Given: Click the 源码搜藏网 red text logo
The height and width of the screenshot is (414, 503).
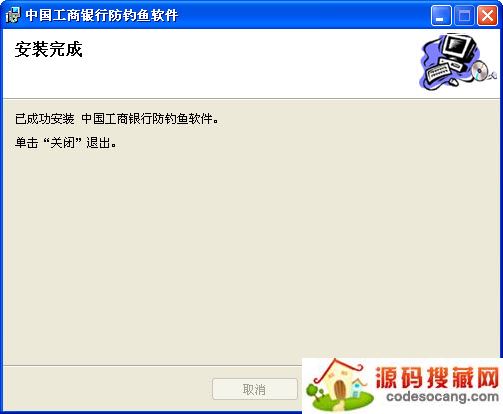Looking at the screenshot, I should (x=437, y=377).
